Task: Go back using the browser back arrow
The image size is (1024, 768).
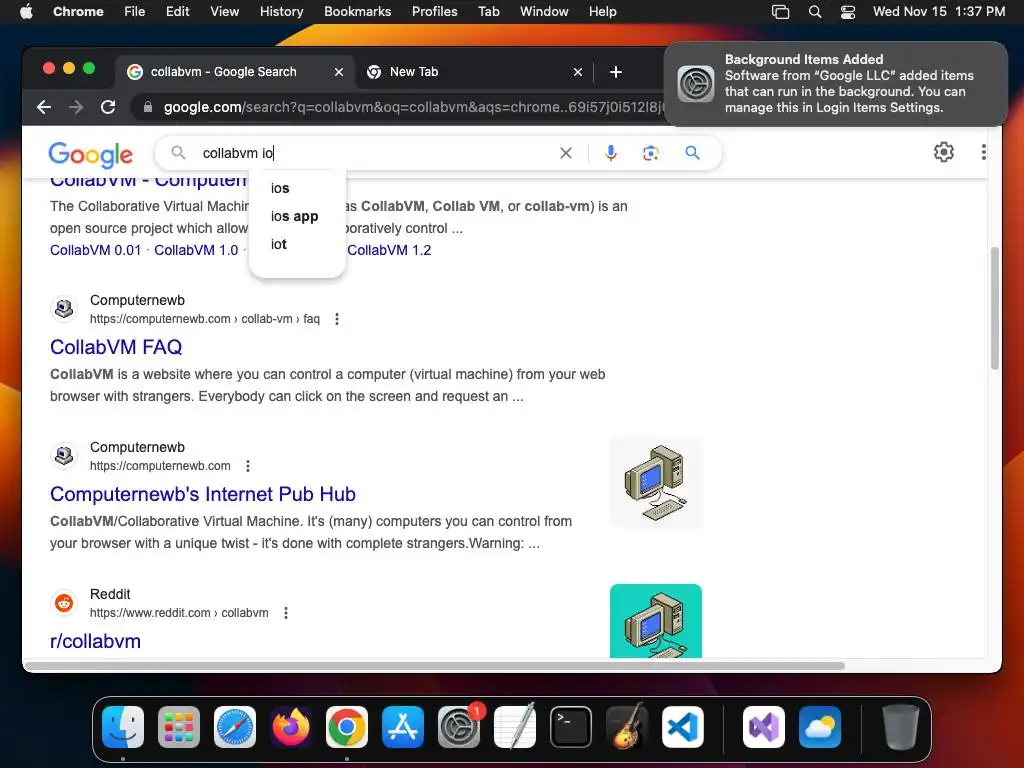Action: tap(44, 107)
